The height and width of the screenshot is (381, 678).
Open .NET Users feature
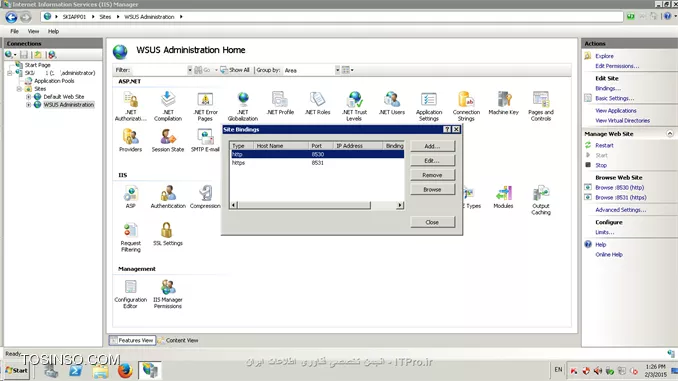click(392, 103)
